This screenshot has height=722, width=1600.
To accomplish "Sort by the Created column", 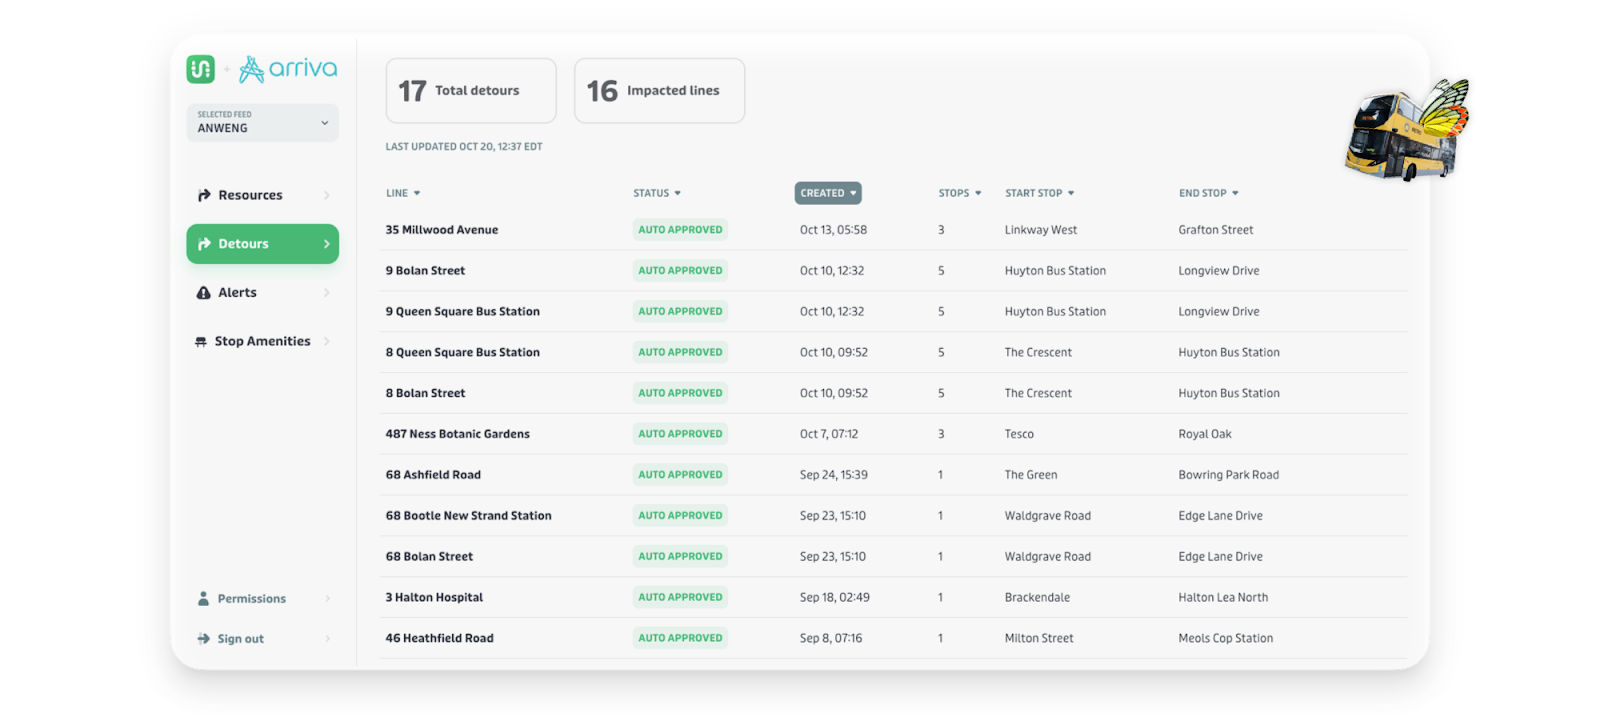I will click(x=827, y=193).
